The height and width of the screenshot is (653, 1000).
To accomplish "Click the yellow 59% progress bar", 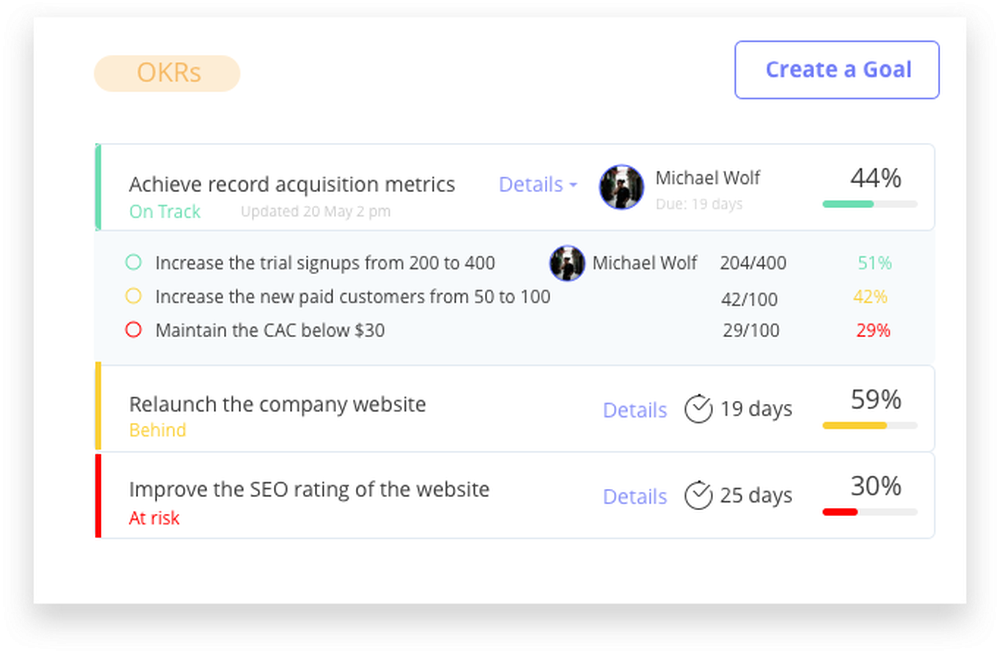I will (869, 425).
